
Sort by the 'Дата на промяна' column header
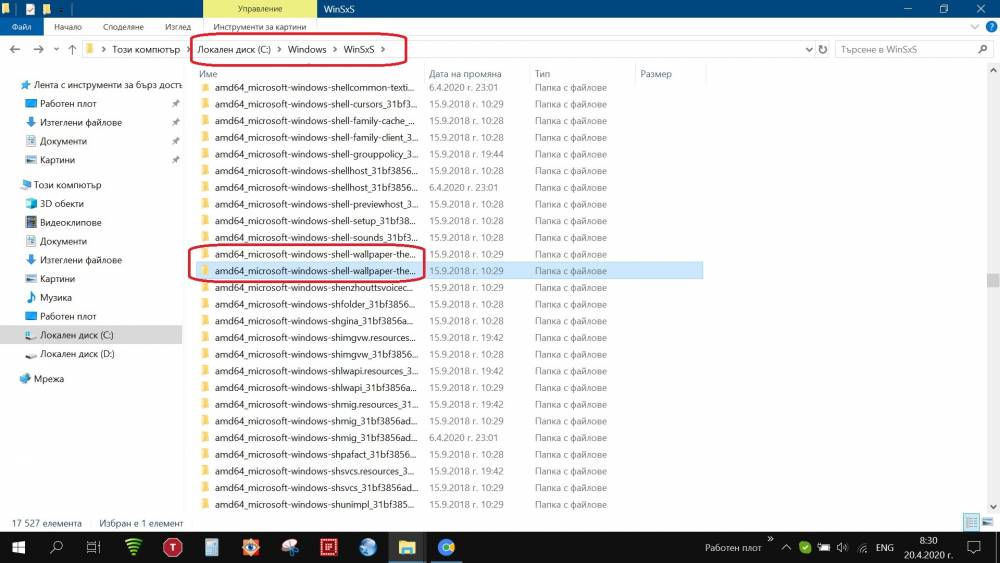(465, 74)
